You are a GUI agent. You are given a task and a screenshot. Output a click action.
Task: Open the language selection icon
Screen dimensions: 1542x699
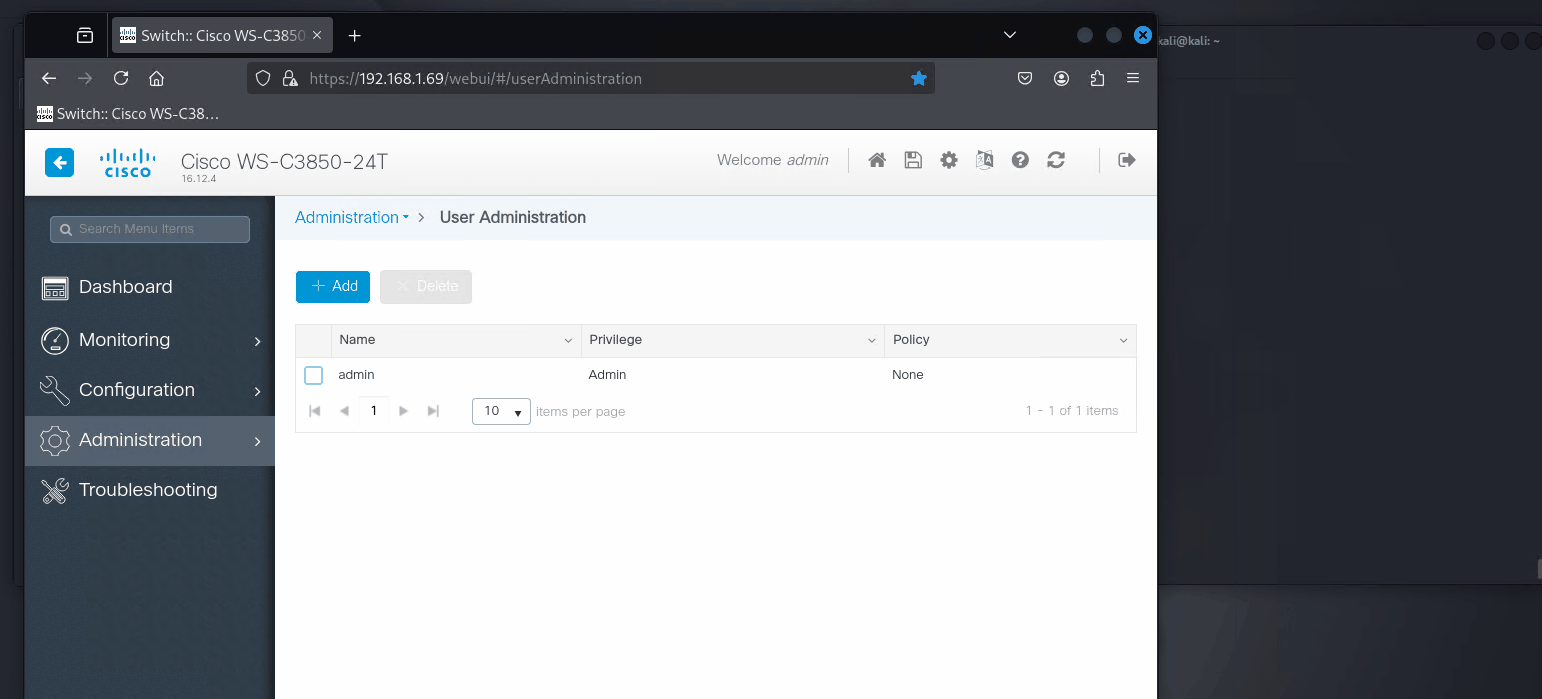985,160
